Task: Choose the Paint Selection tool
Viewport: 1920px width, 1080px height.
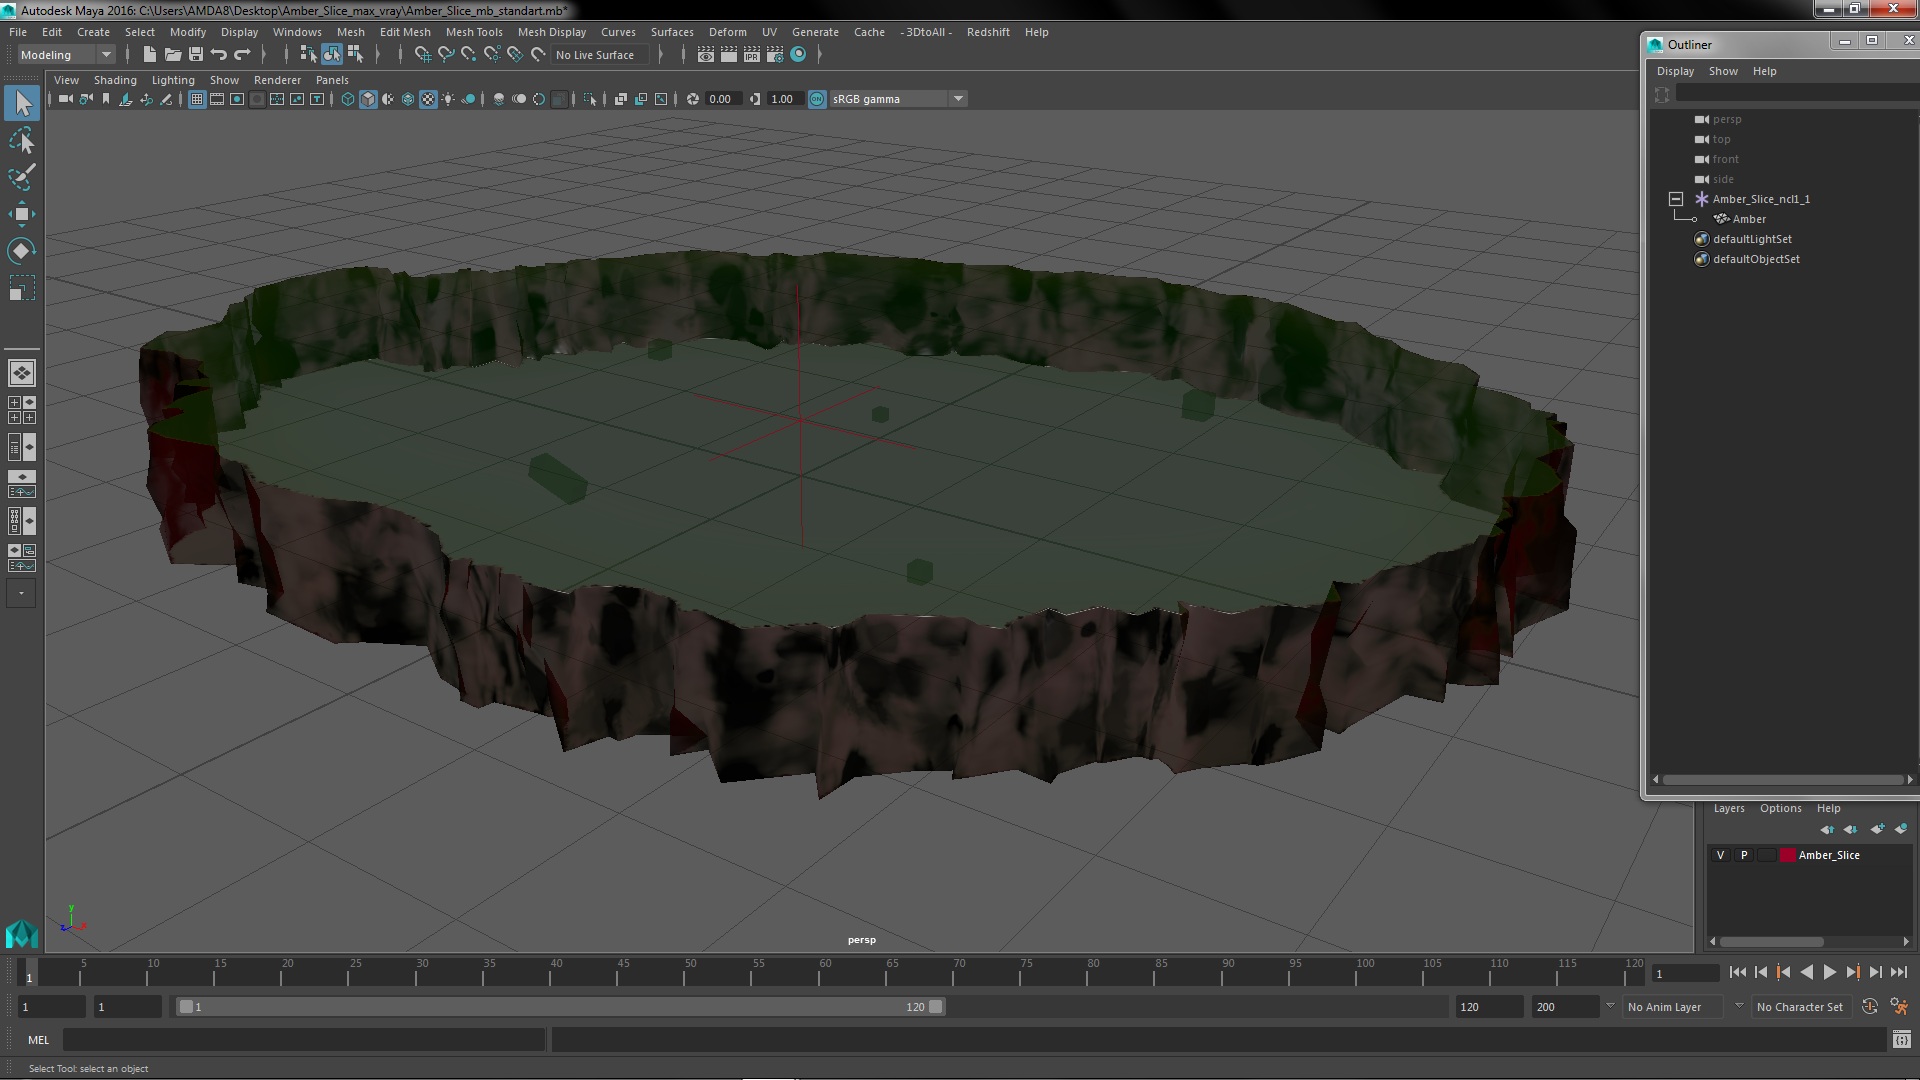Action: coord(21,177)
